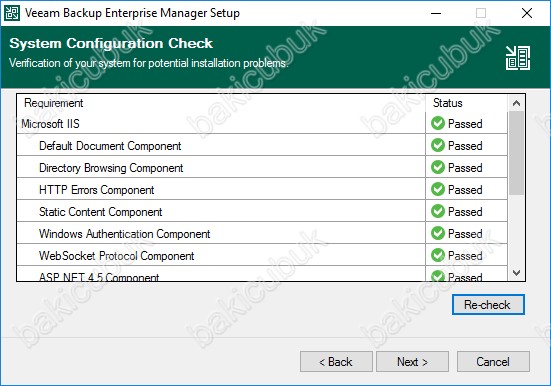Click the vertical scrollbar thumb of the list

[516, 153]
